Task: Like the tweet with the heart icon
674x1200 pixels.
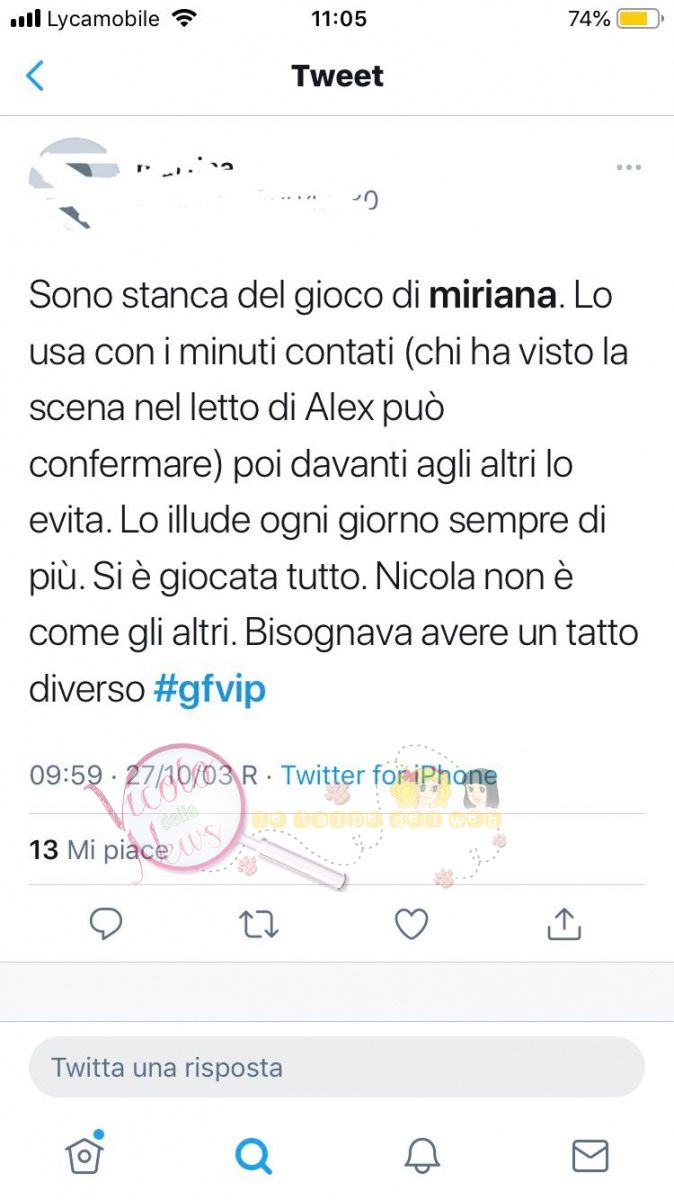Action: [411, 924]
